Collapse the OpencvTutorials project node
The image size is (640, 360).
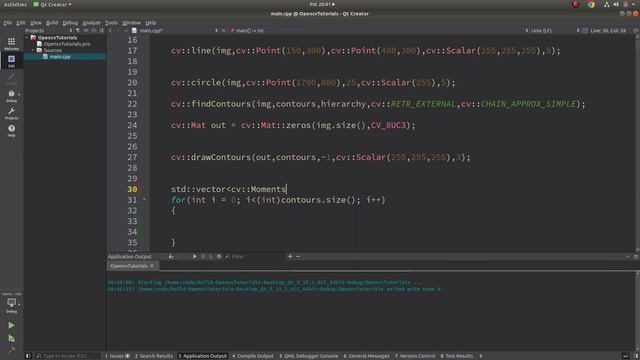27,38
